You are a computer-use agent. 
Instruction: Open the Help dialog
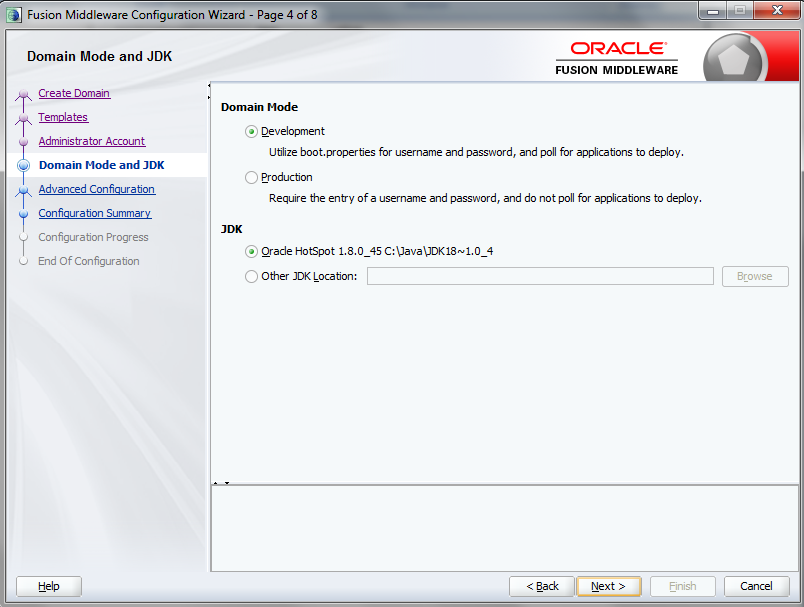tap(48, 586)
